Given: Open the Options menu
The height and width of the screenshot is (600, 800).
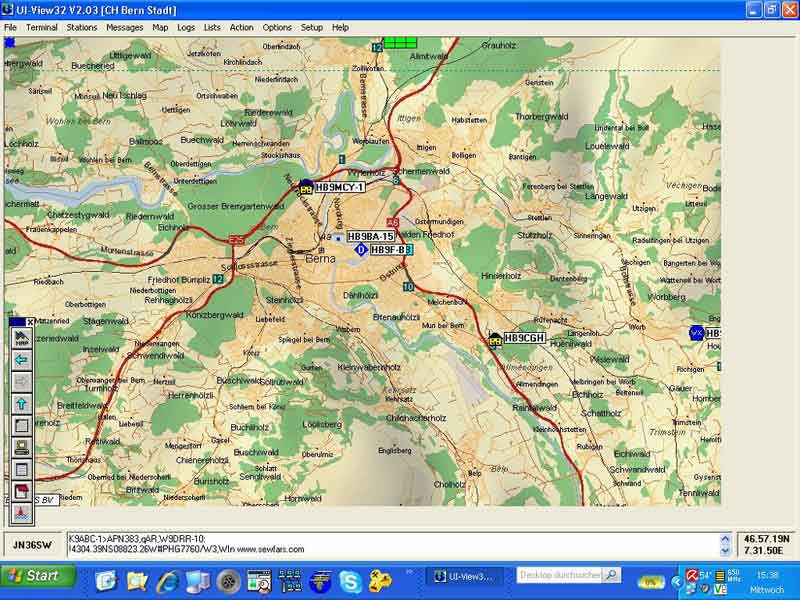Looking at the screenshot, I should (x=277, y=28).
